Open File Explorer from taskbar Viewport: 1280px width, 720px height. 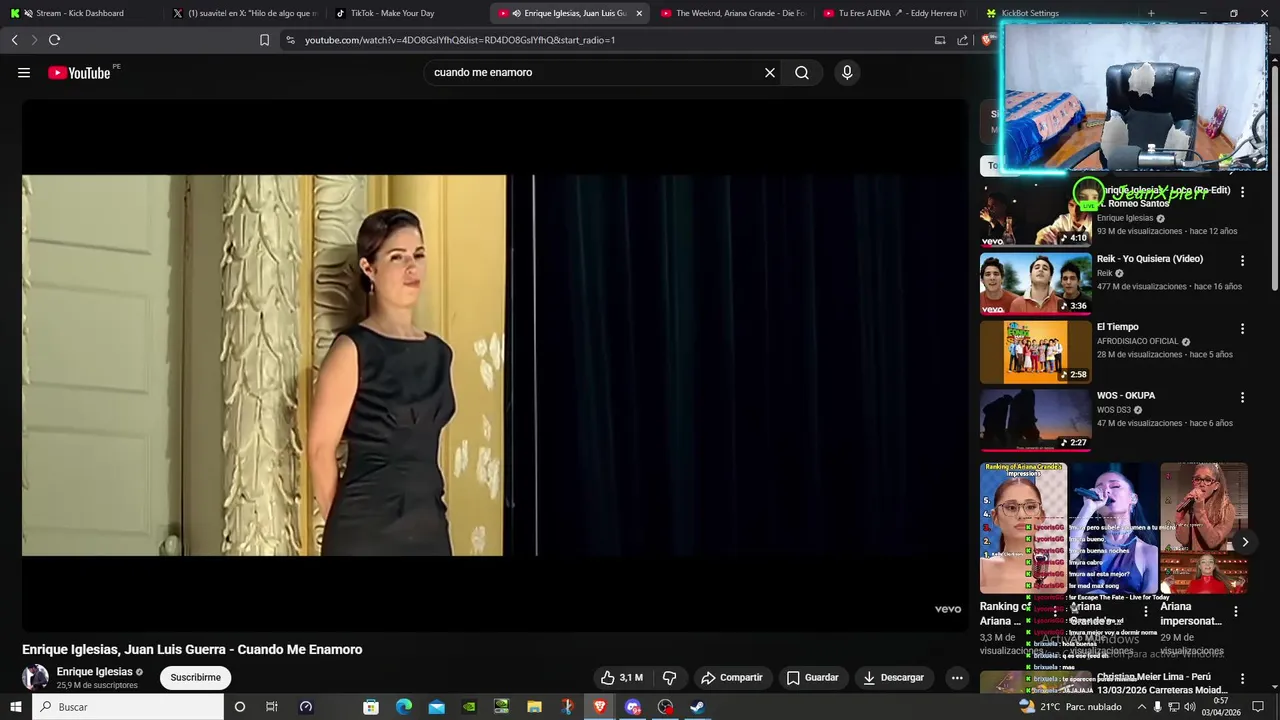535,707
